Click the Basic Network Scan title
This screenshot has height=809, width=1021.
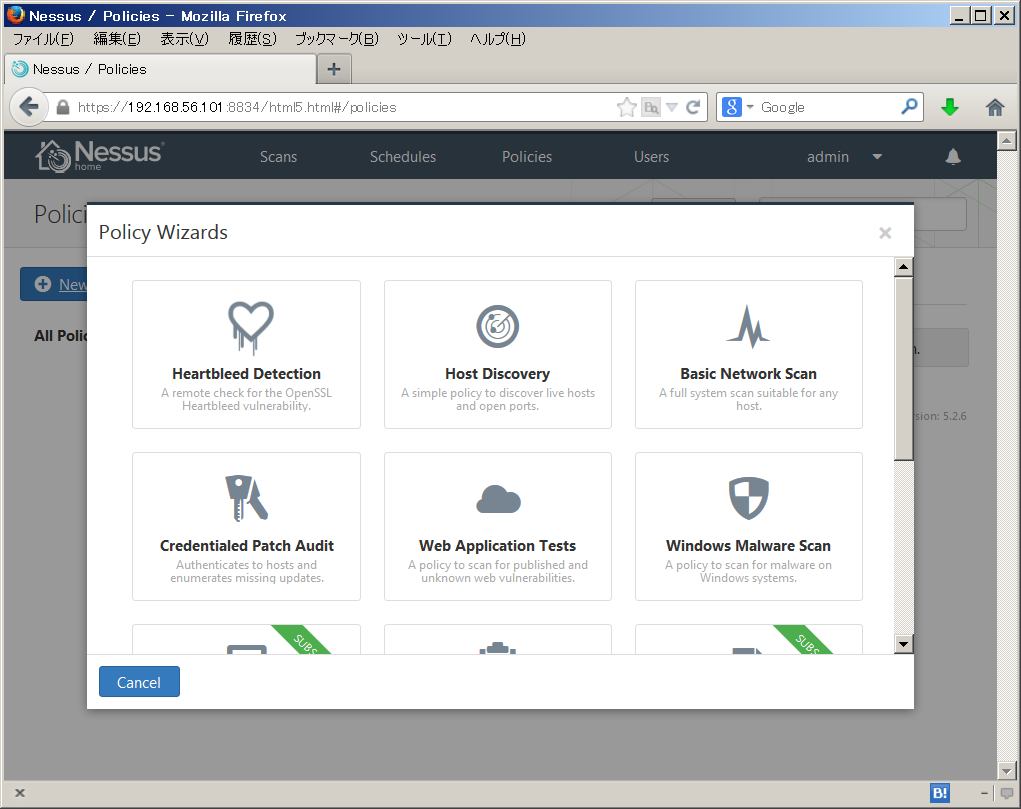tap(748, 374)
